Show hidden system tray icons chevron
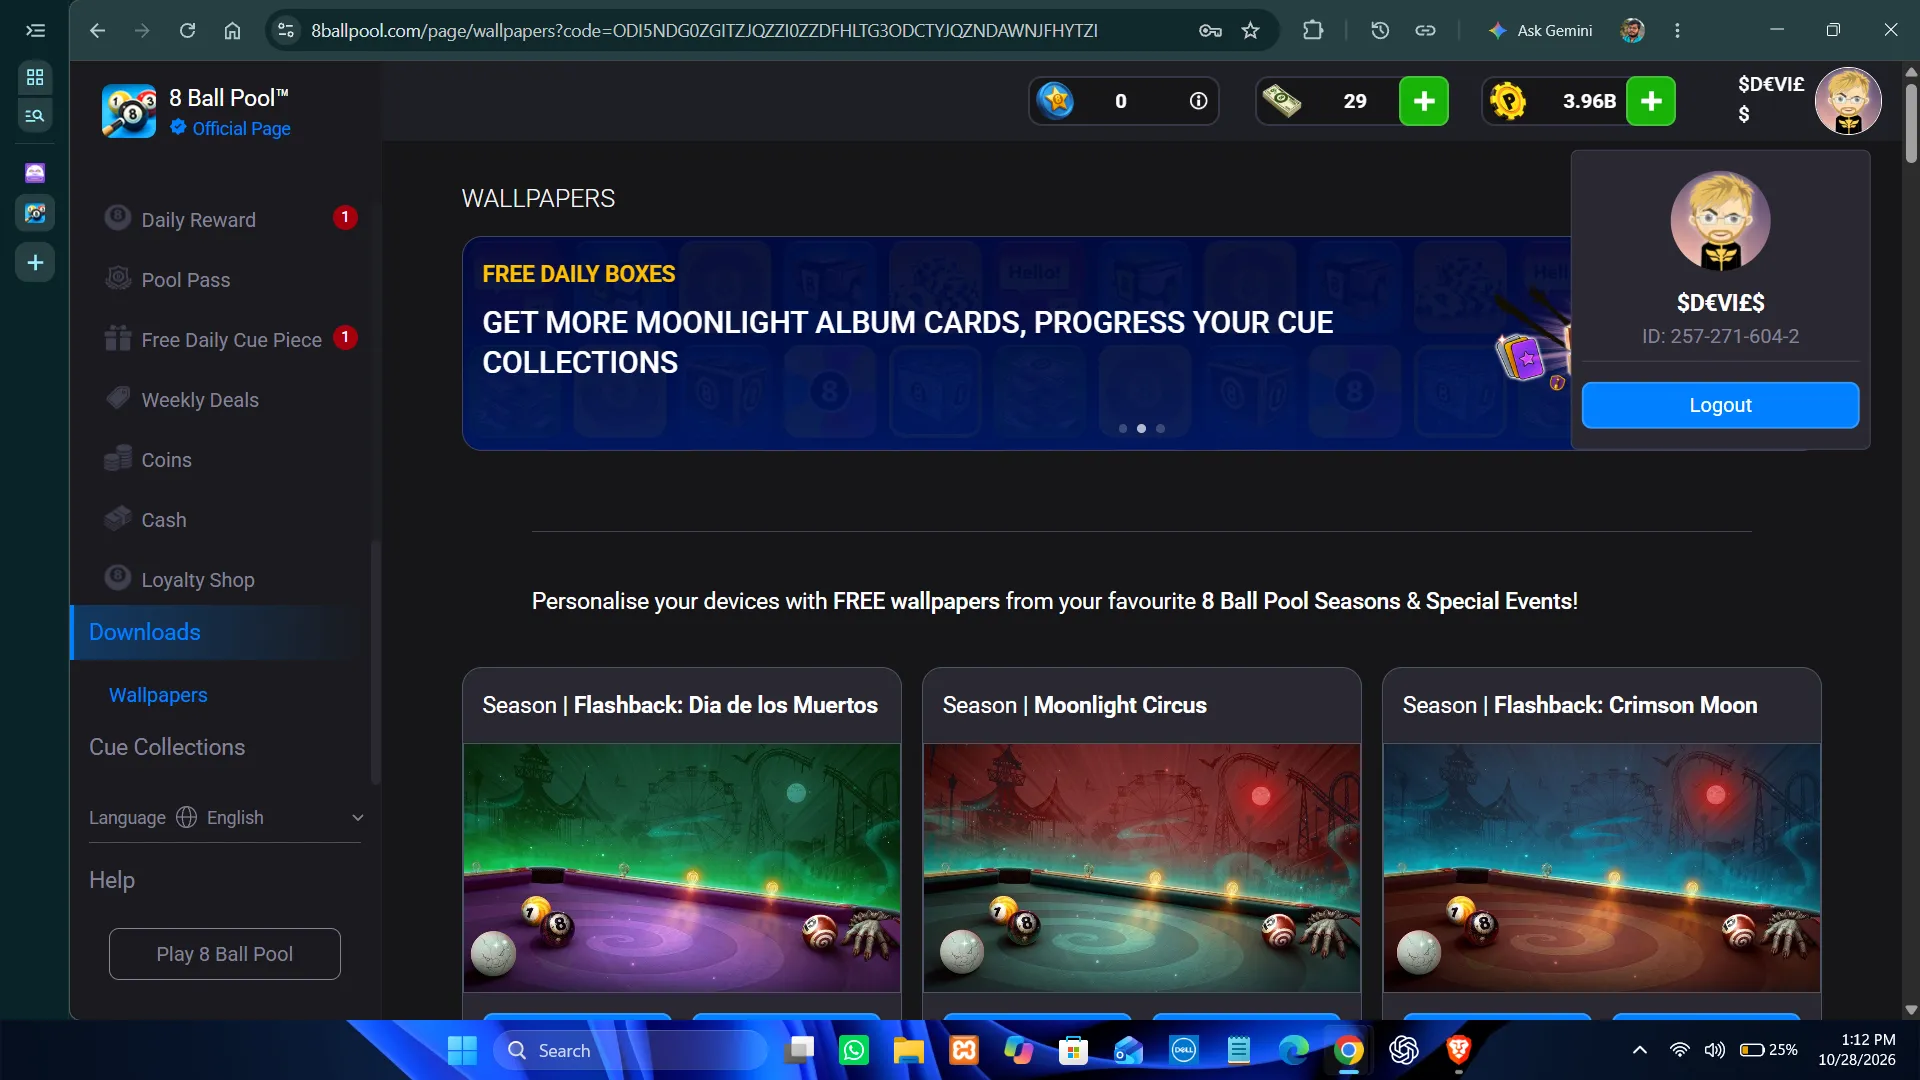Image resolution: width=1920 pixels, height=1080 pixels. (1639, 1050)
